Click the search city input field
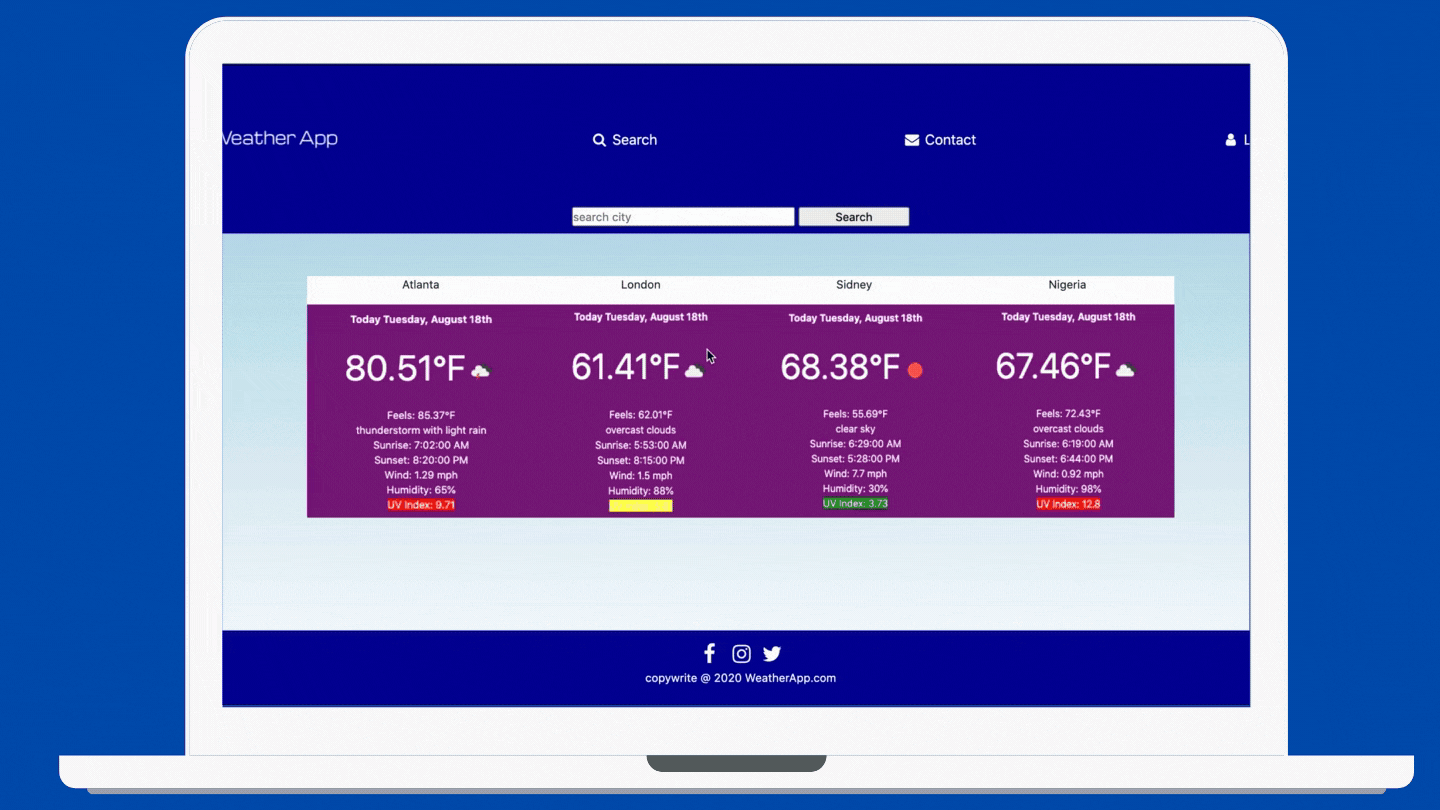Image resolution: width=1440 pixels, height=810 pixels. click(x=683, y=217)
